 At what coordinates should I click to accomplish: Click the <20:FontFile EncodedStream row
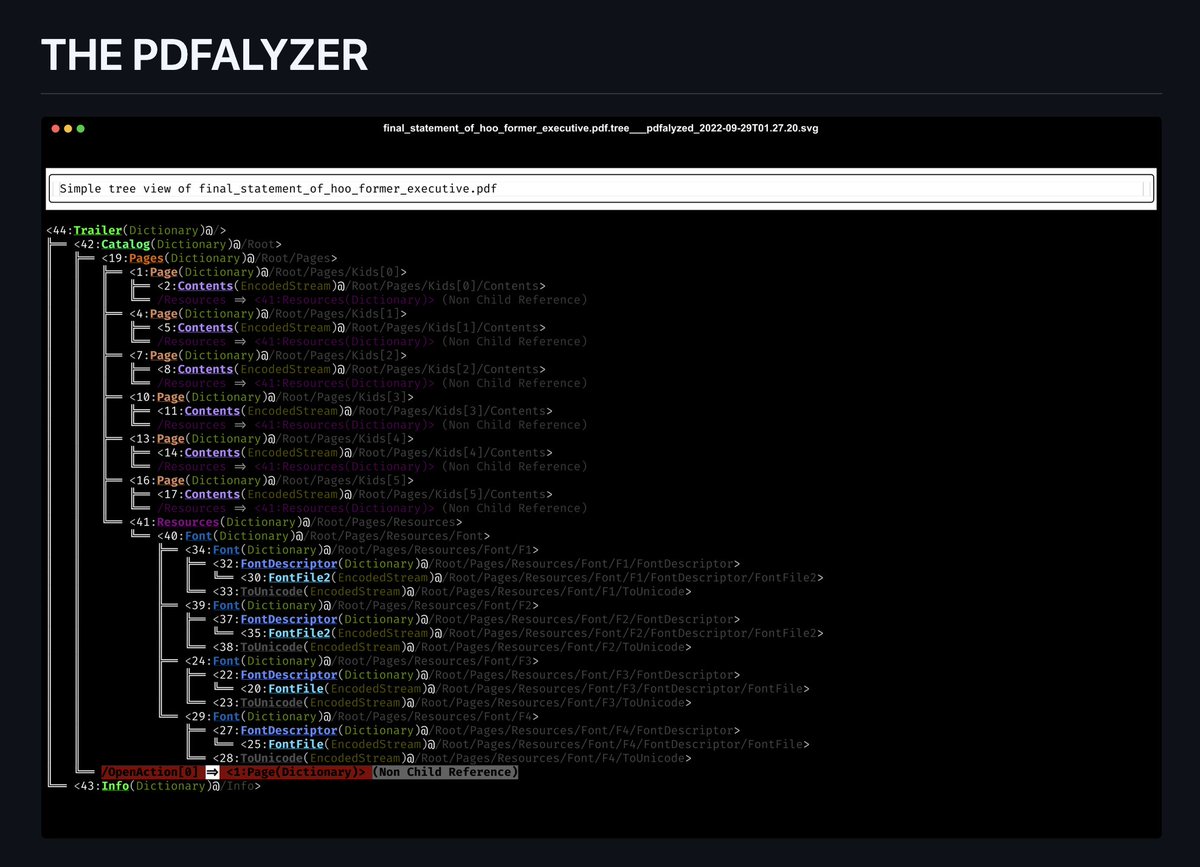point(525,689)
